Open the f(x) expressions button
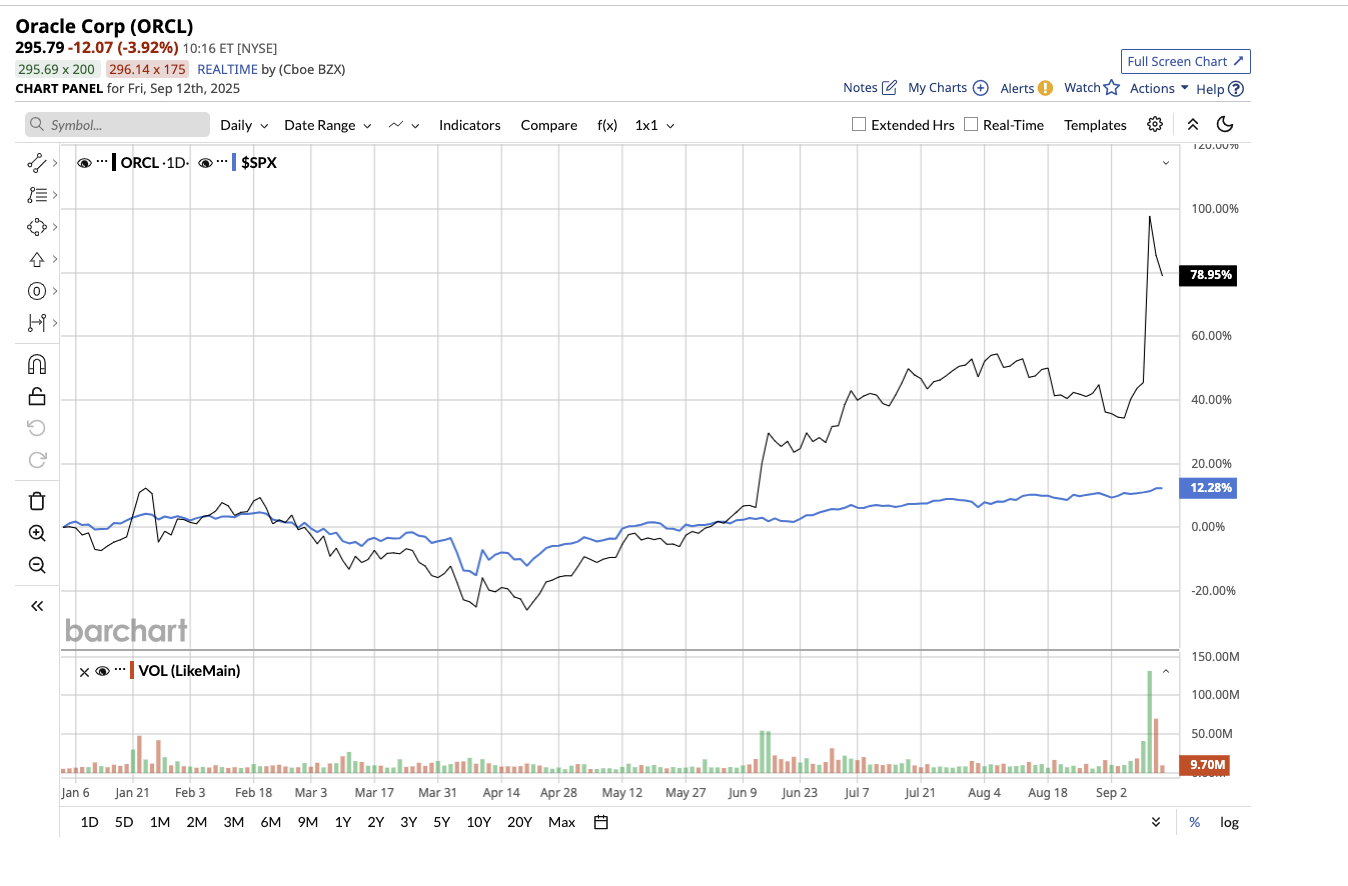 click(x=607, y=125)
